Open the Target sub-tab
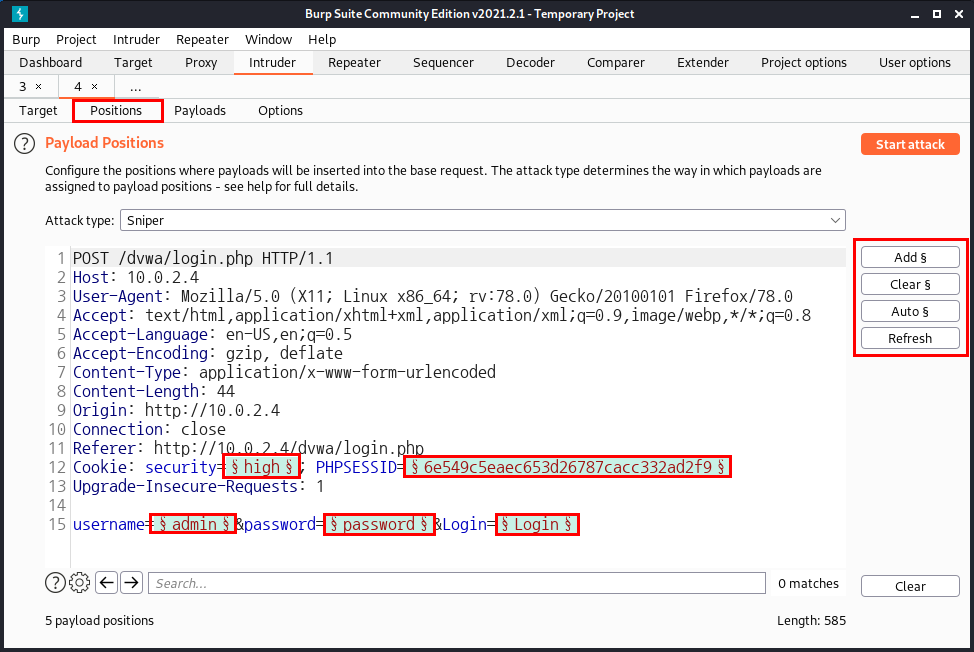The image size is (974, 652). click(38, 111)
